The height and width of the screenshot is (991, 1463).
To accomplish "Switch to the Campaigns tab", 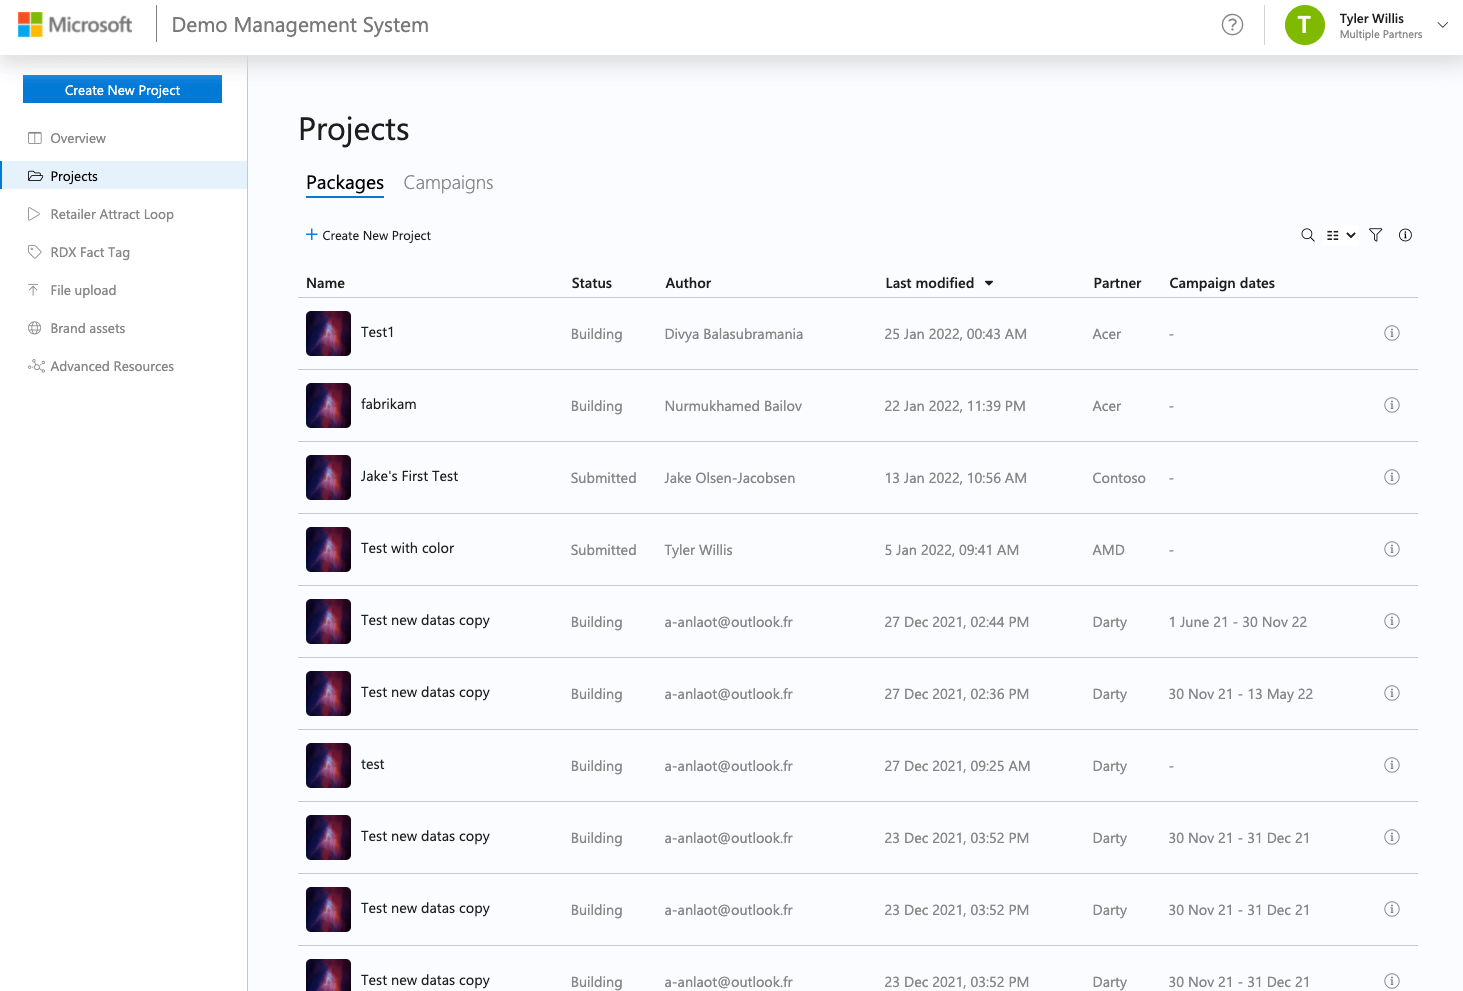I will click(448, 183).
